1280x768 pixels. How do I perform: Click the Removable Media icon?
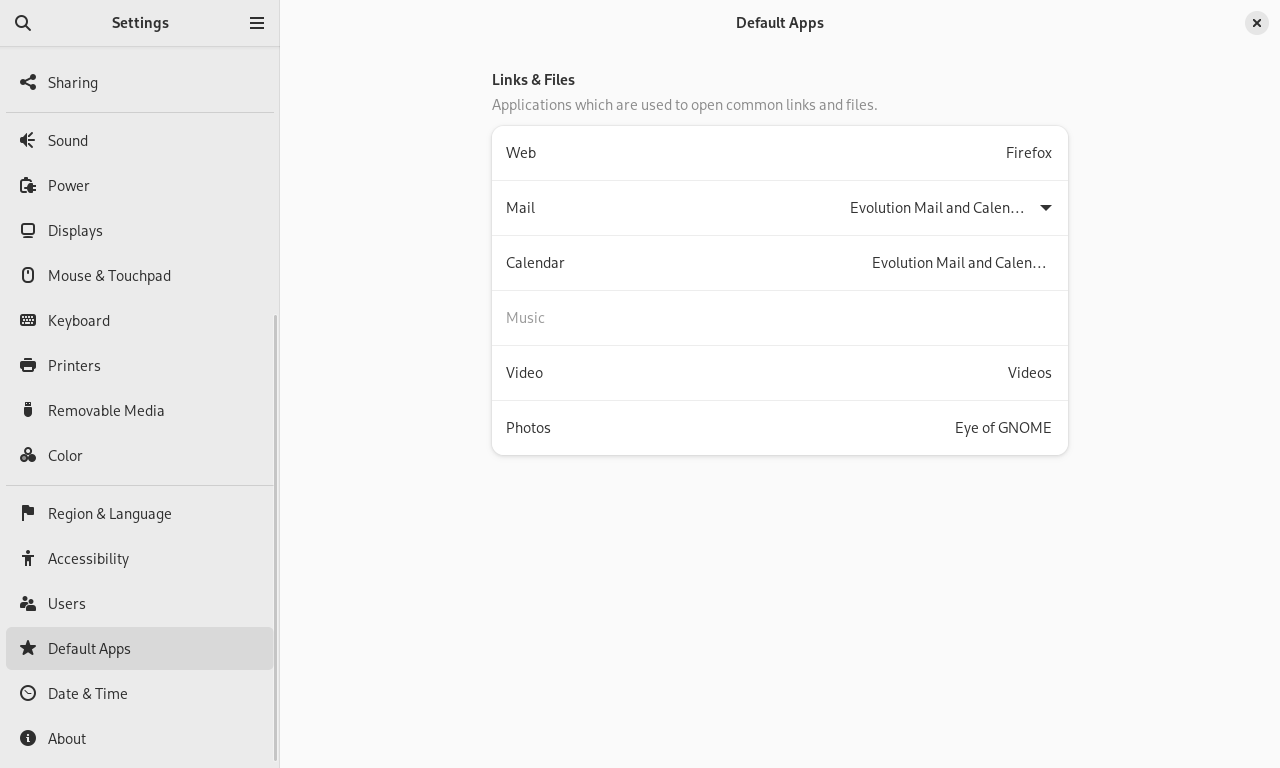tap(28, 411)
